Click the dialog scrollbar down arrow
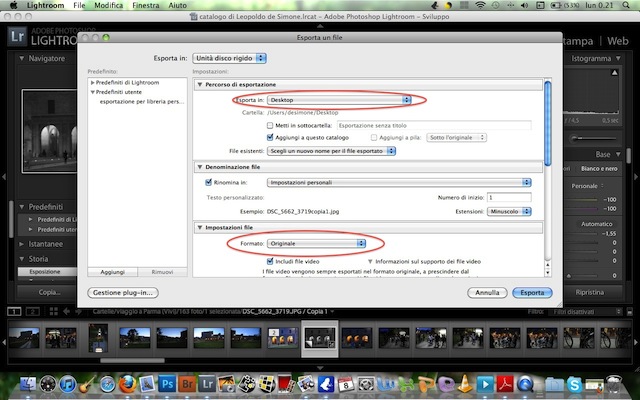Screen dimensions: 640x400 tap(548, 273)
